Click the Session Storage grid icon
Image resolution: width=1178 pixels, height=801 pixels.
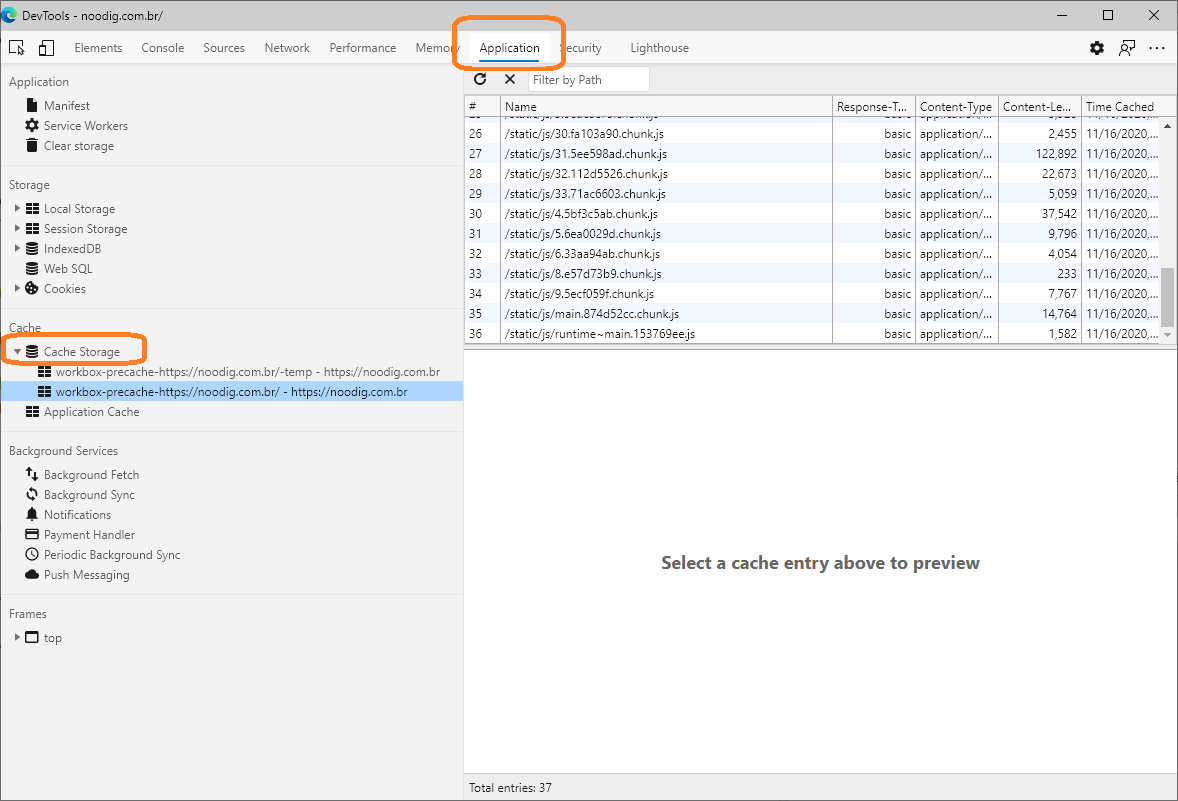click(x=32, y=228)
